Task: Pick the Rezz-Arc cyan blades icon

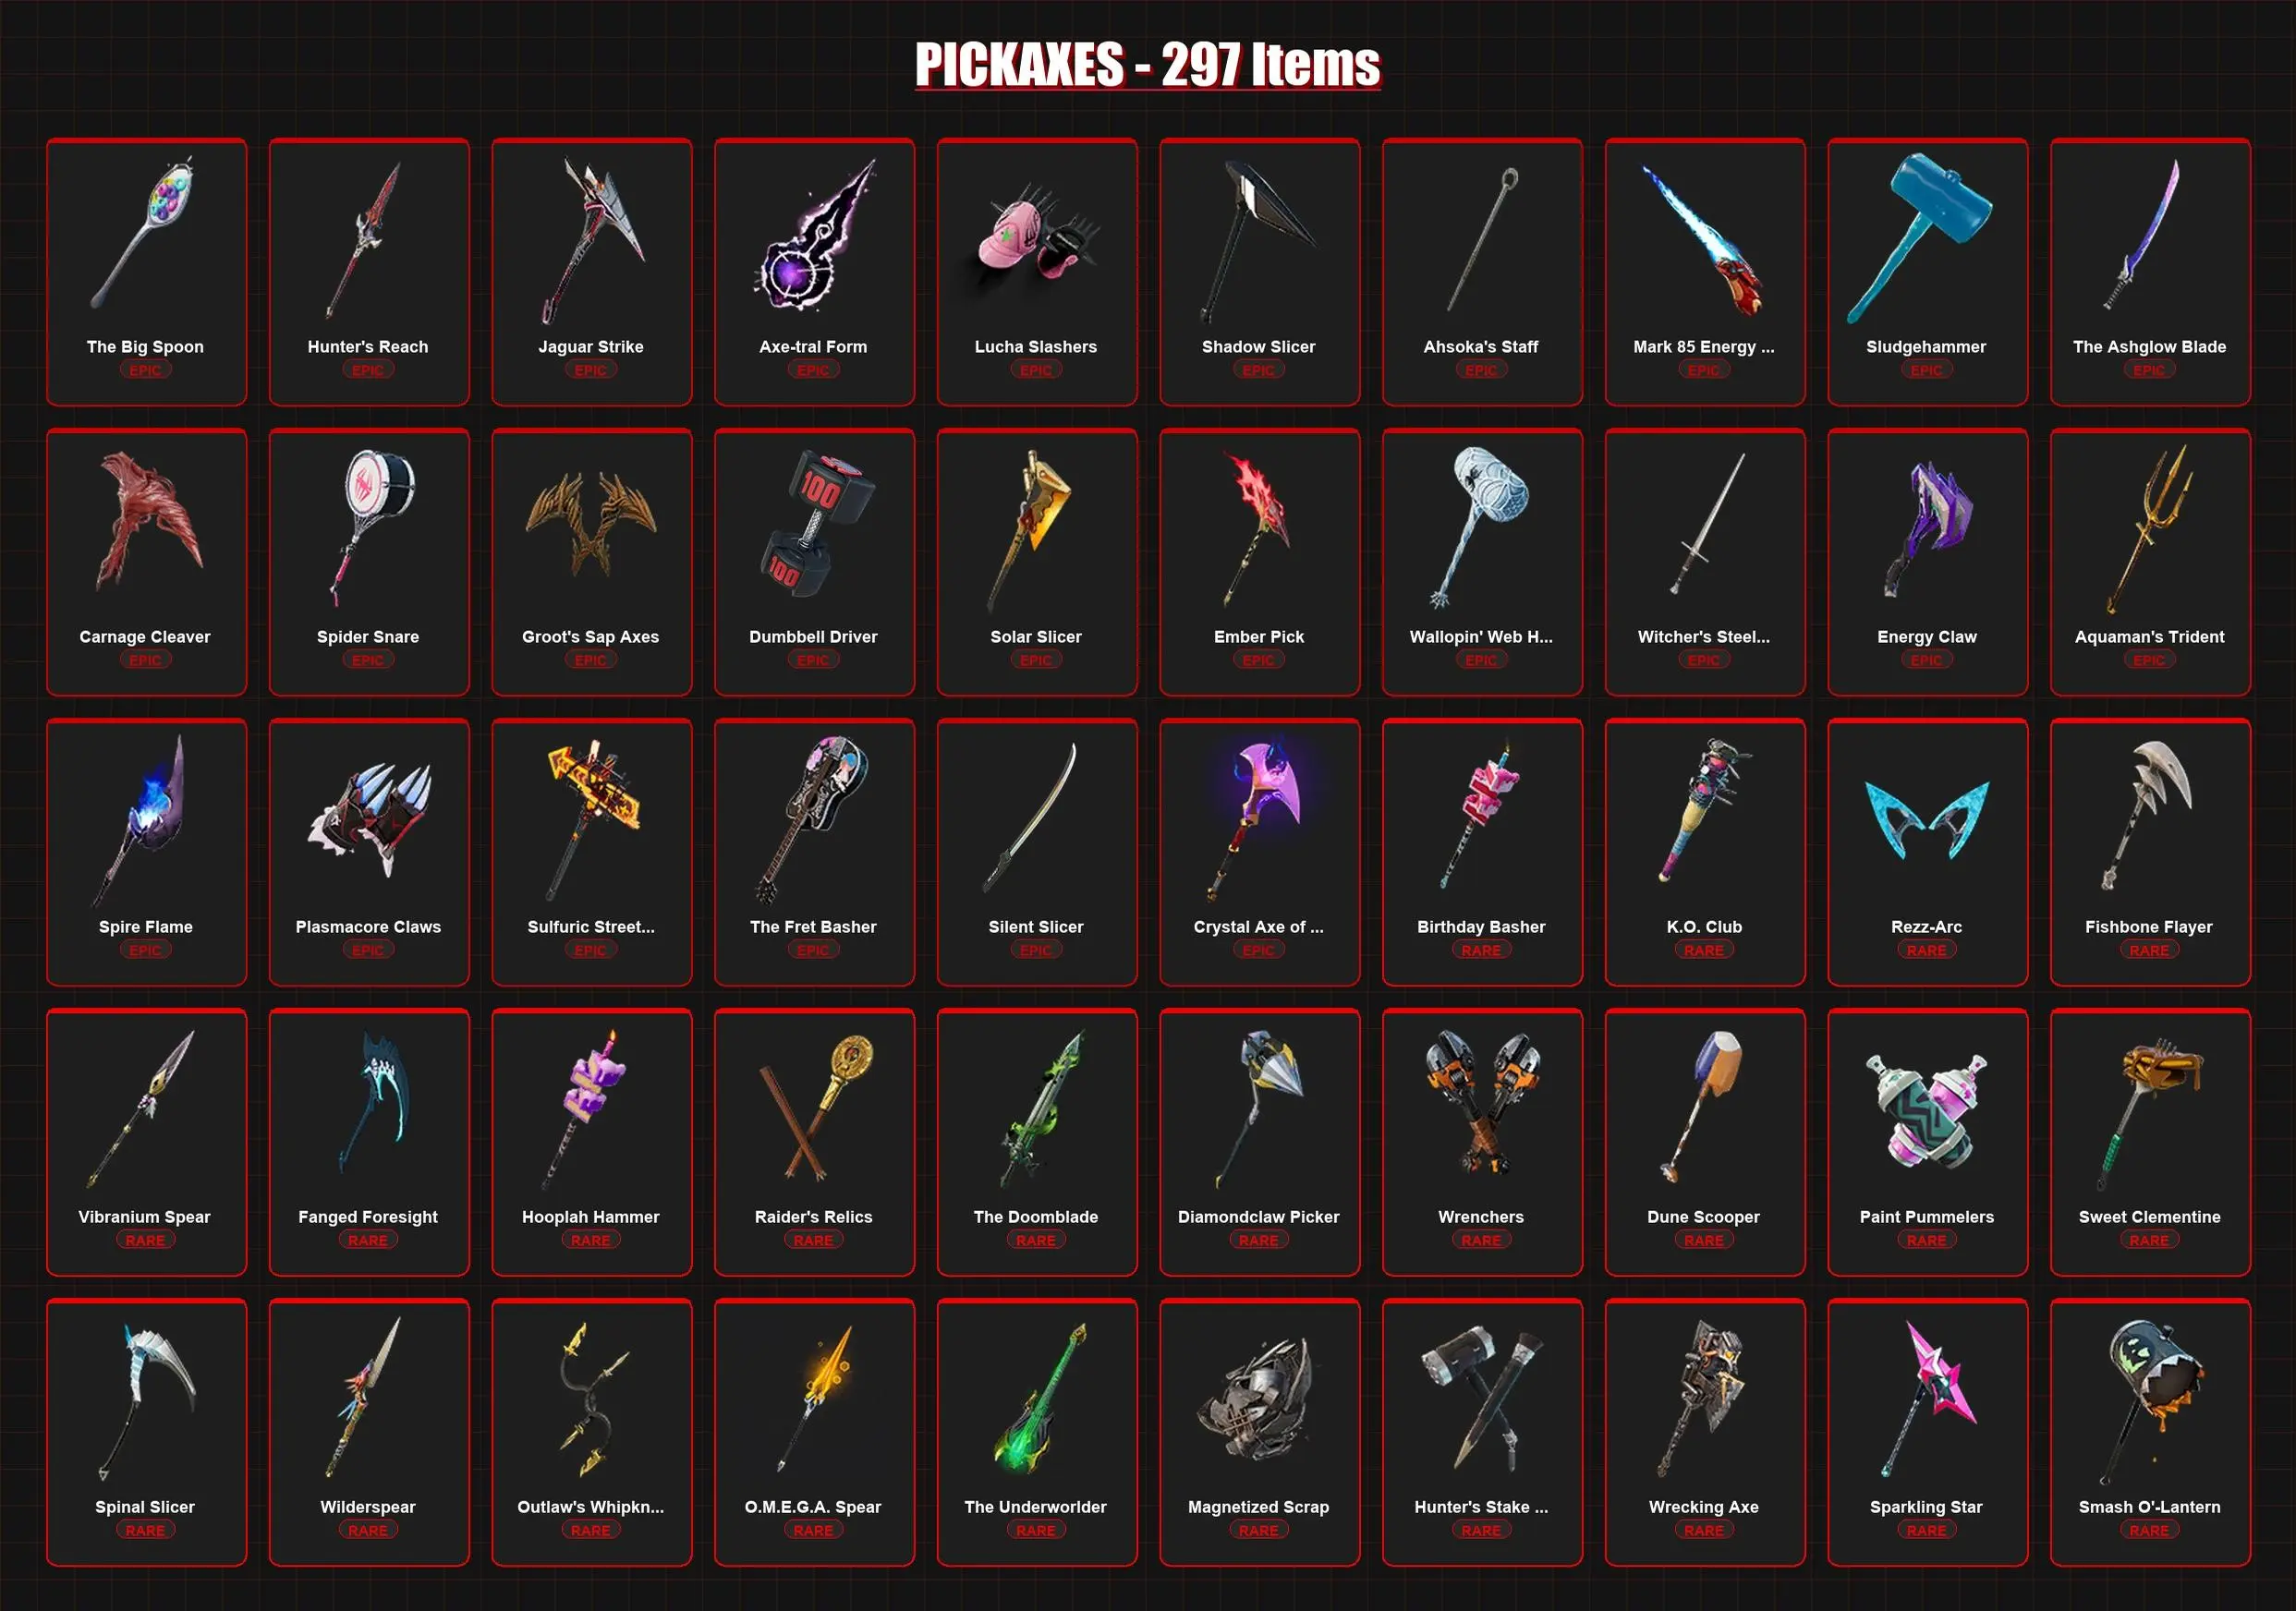Action: pos(1927,819)
